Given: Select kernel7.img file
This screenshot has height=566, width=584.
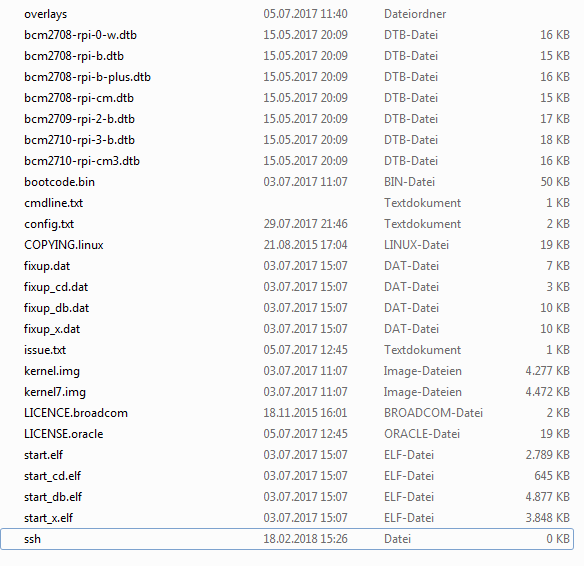Looking at the screenshot, I should (x=55, y=392).
